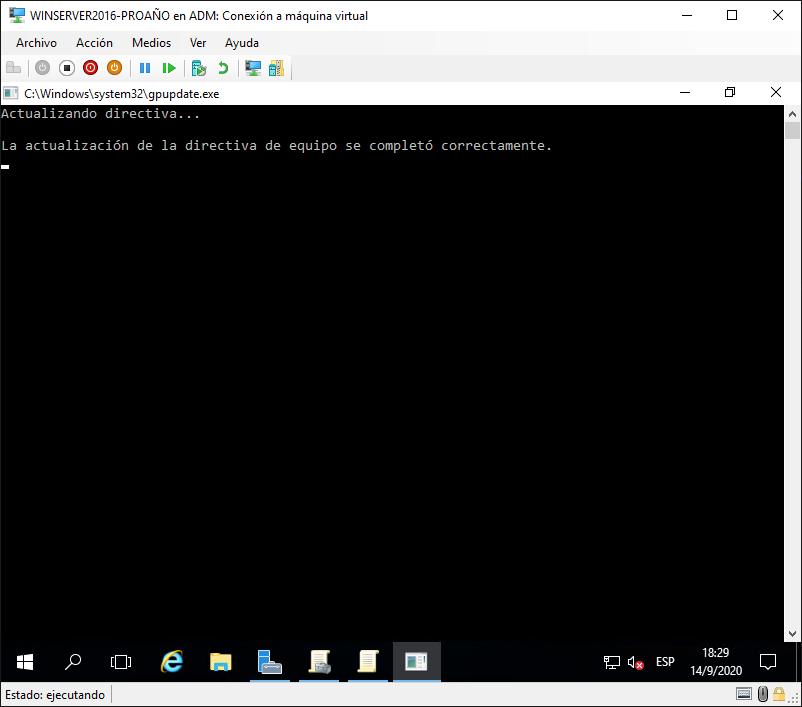
Task: Click the Enhanced Session monitor icon
Action: pos(253,68)
